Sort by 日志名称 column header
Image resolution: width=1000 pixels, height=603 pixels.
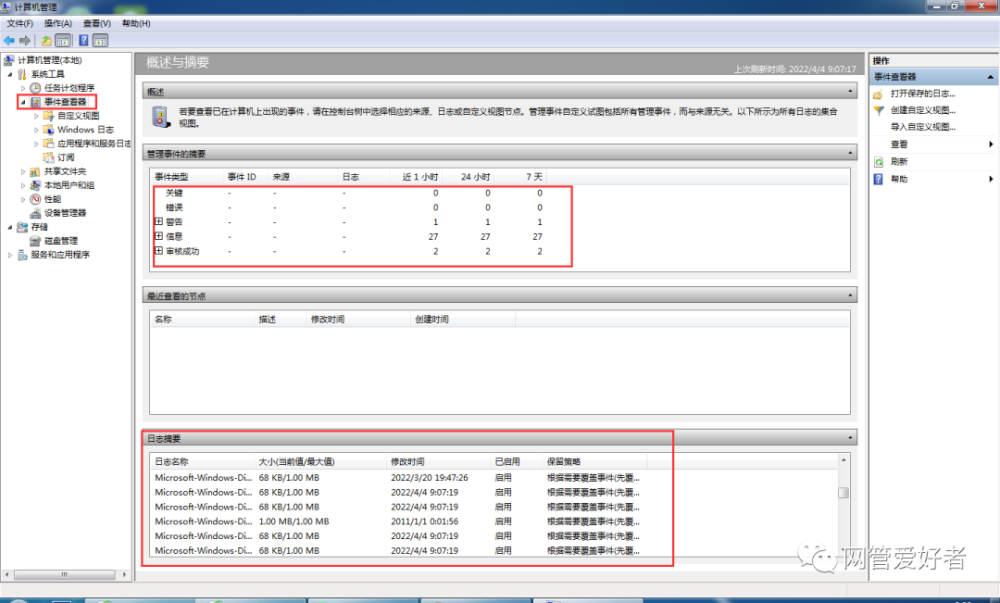coord(172,461)
